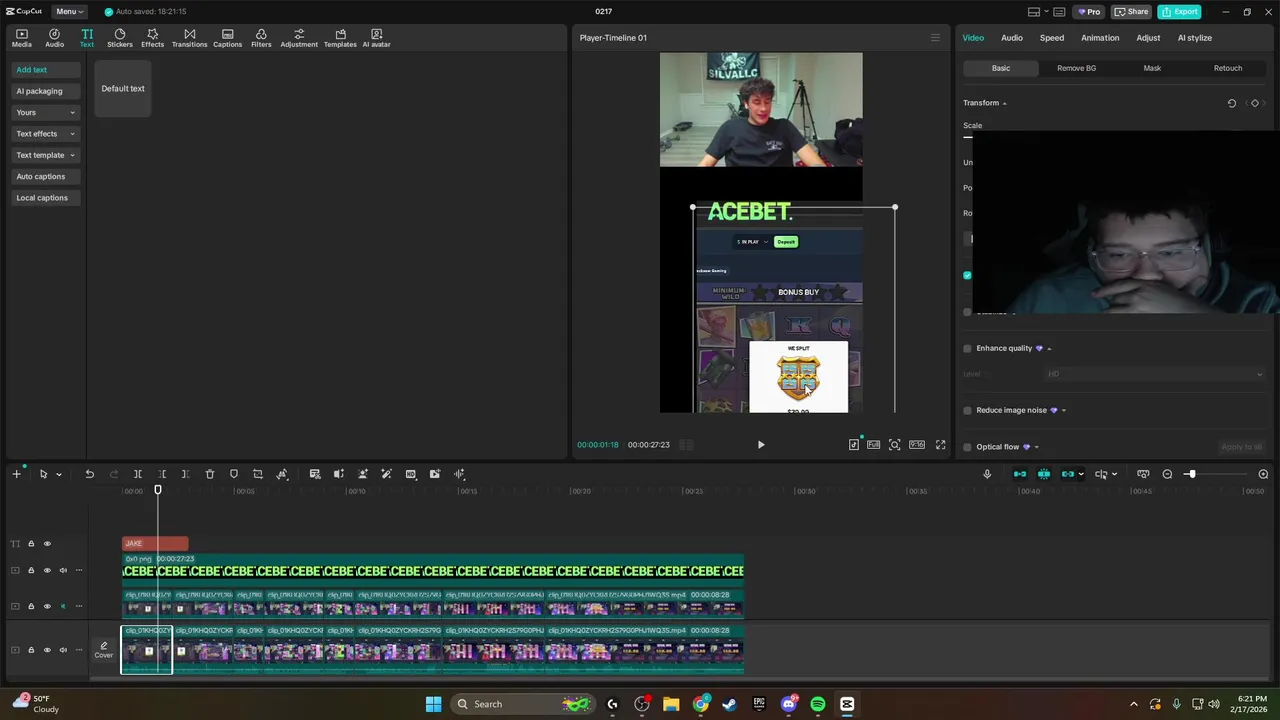Image resolution: width=1280 pixels, height=720 pixels.
Task: Select the Remove BG sub-tab
Action: click(1076, 68)
